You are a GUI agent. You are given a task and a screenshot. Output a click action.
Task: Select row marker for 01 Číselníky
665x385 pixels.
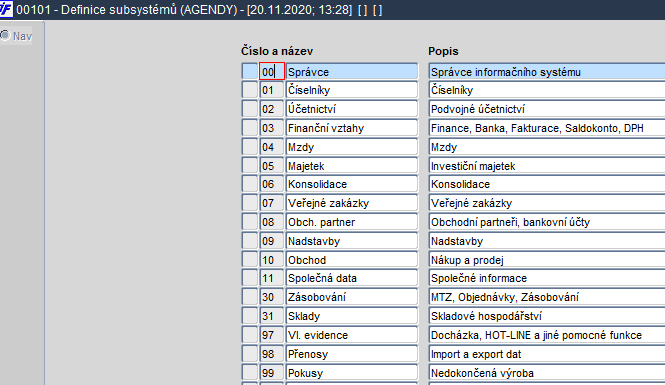[250, 89]
